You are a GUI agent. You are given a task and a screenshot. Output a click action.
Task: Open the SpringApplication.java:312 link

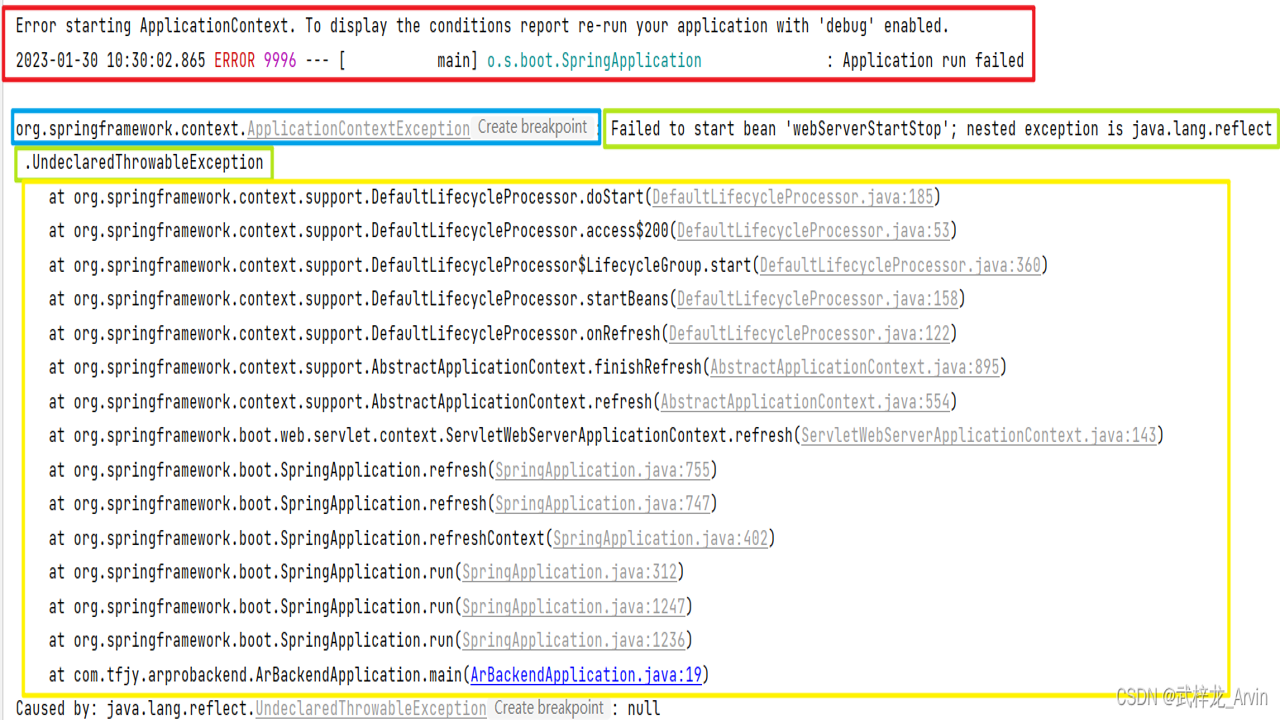tap(569, 572)
